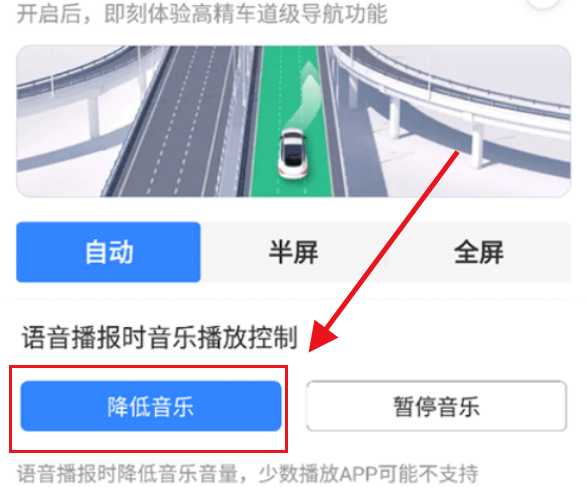Screen dimensions: 586x487
Task: Switch display mode to 半屏
Action: pyautogui.click(x=293, y=252)
